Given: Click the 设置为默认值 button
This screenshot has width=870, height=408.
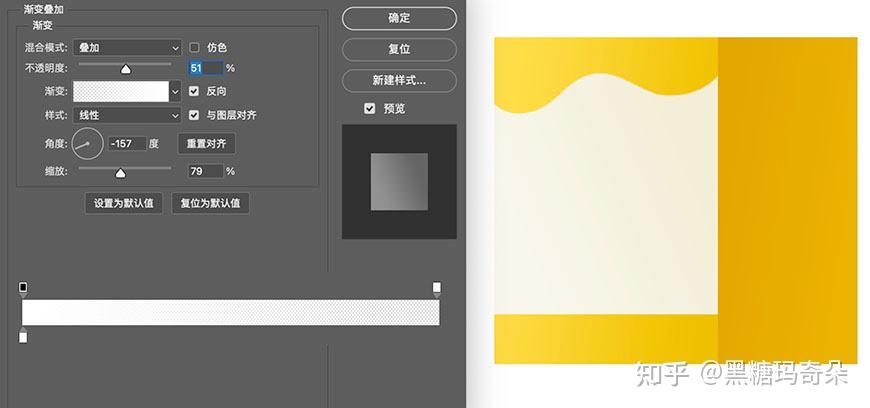Looking at the screenshot, I should pyautogui.click(x=124, y=203).
